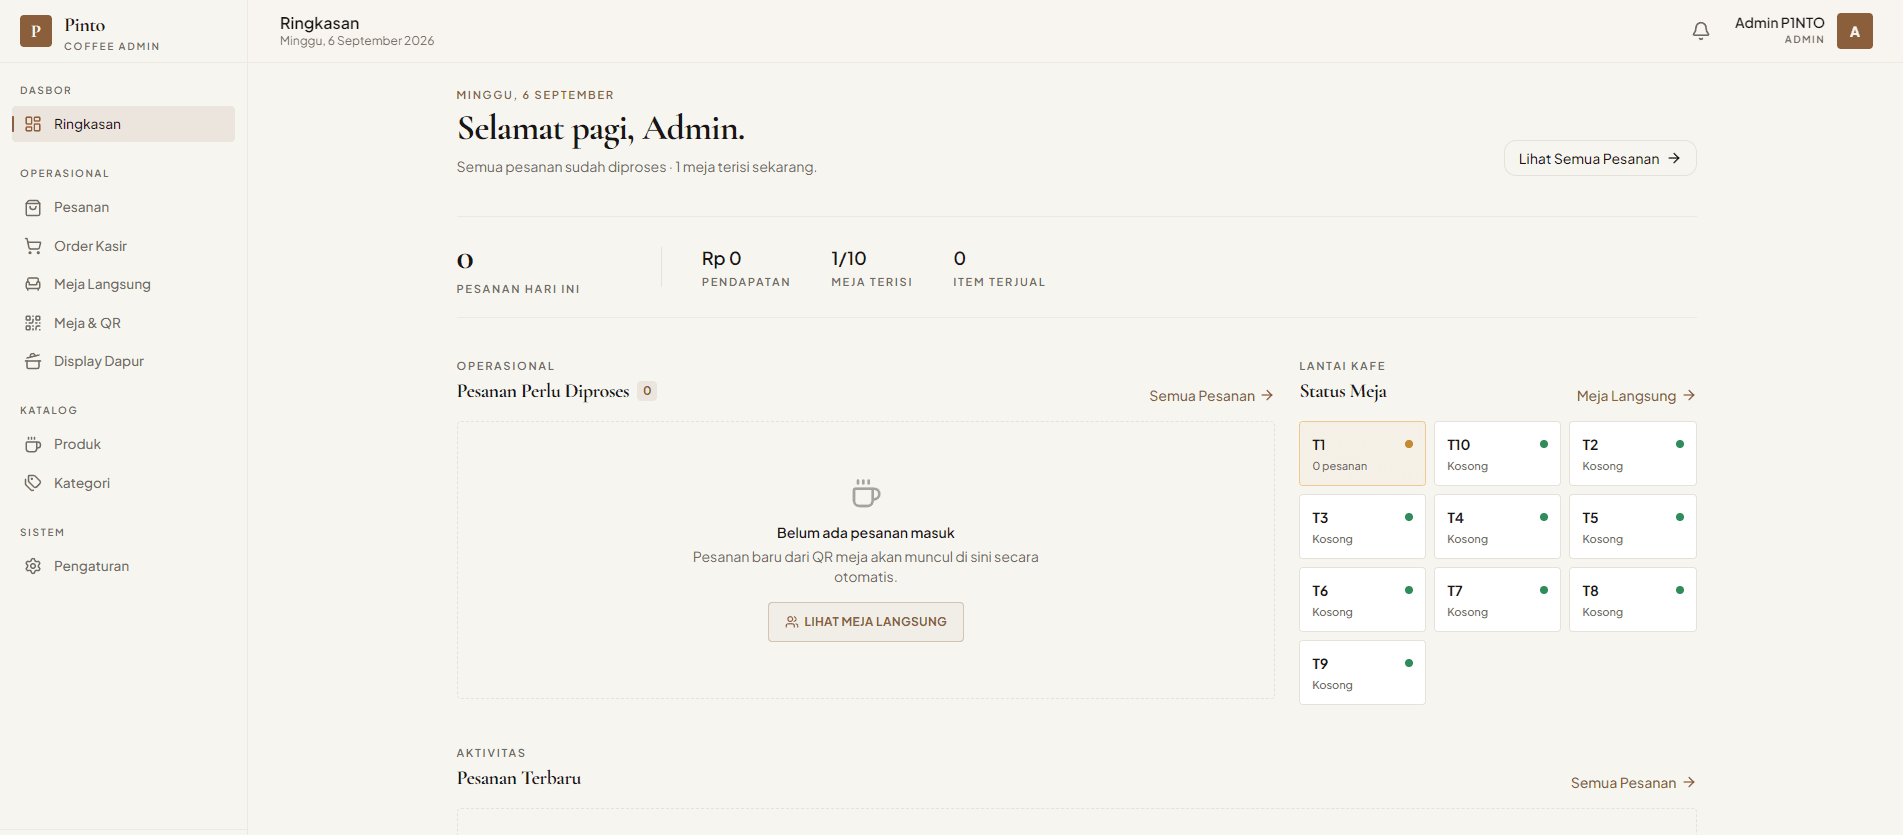Select table card T3

(x=1362, y=527)
